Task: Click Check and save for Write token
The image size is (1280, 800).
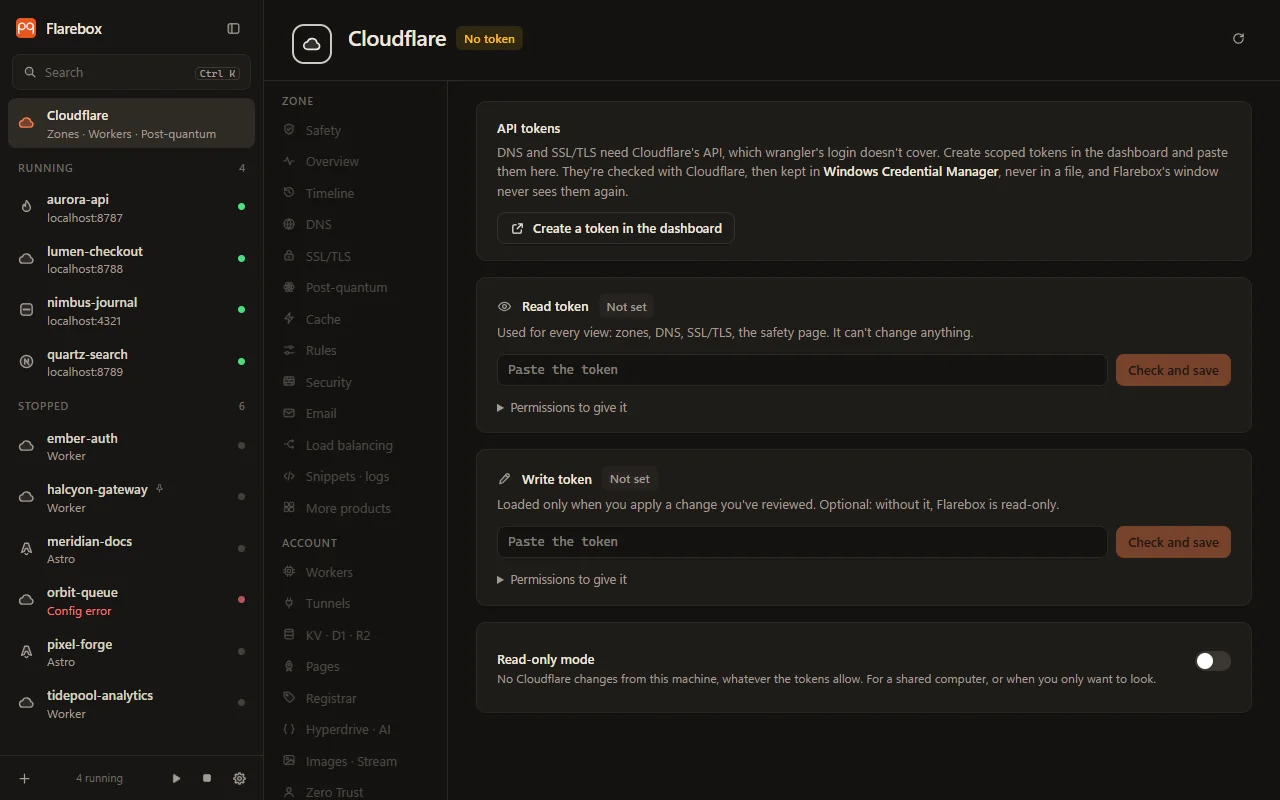Action: coord(1173,542)
